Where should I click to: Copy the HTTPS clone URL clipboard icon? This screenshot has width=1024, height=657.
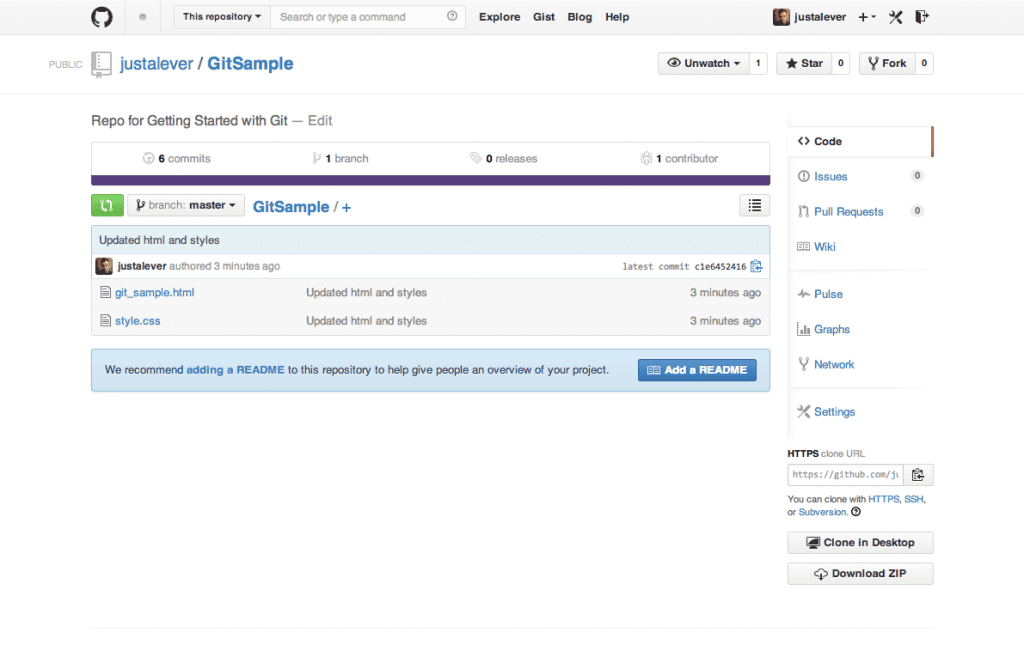(x=918, y=474)
